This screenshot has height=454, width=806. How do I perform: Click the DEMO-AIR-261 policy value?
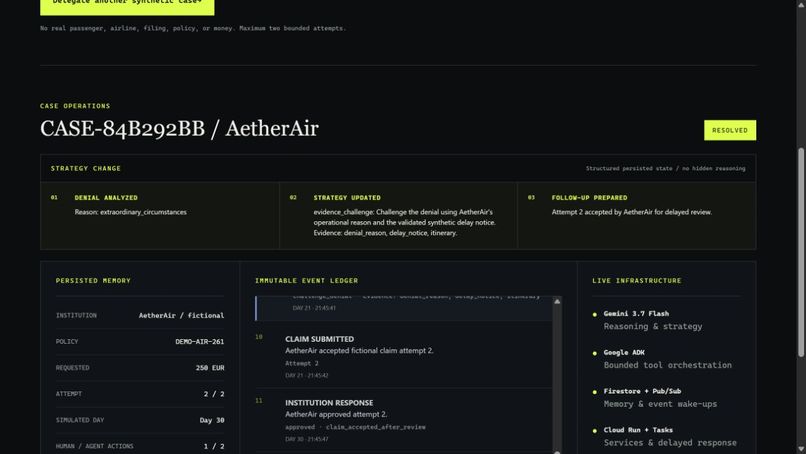pyautogui.click(x=199, y=341)
